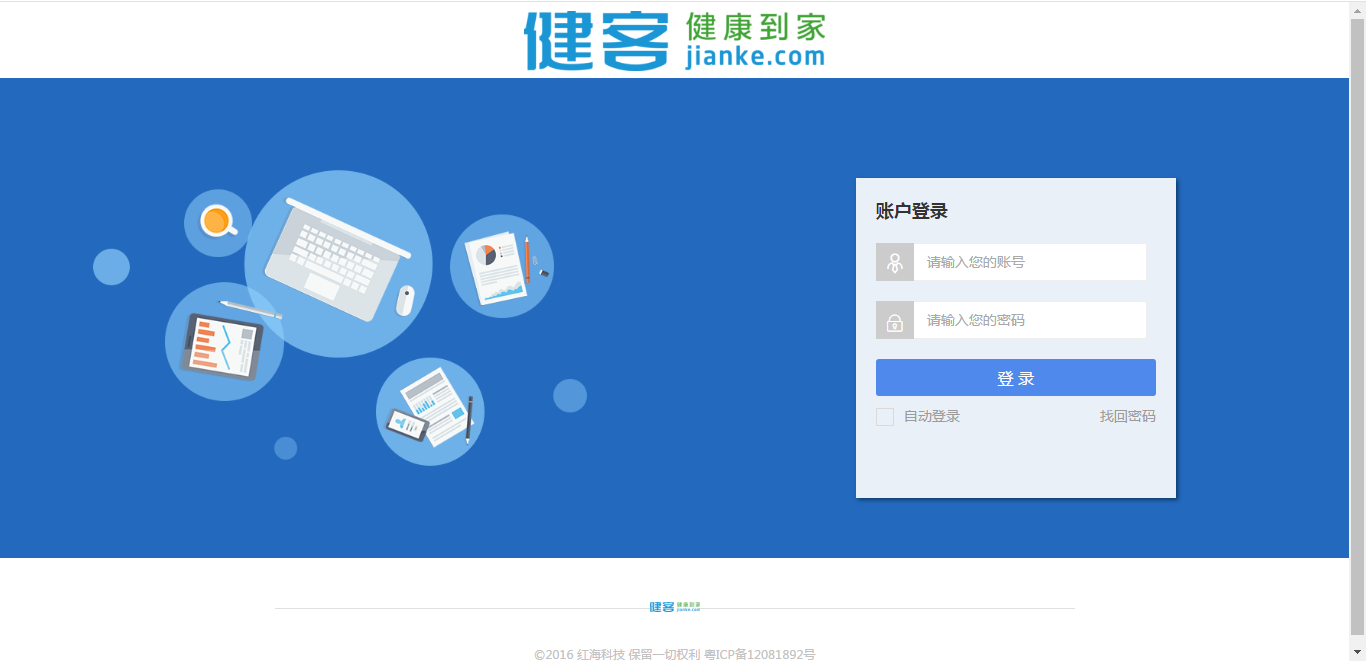Click the ©2016 红海科技 copyright text
The image size is (1366, 661).
(x=579, y=655)
